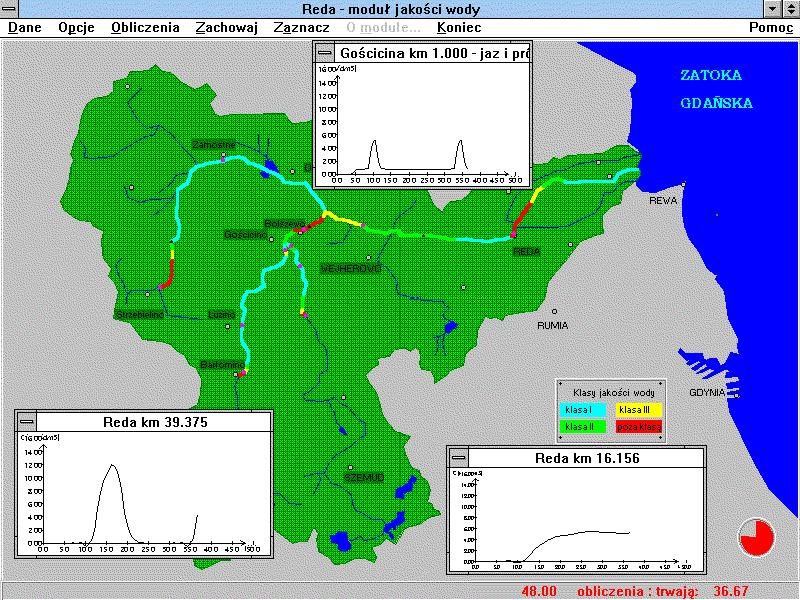Viewport: 800px width, 600px height.
Task: Click the Gościcino map label
Action: [x=246, y=235]
